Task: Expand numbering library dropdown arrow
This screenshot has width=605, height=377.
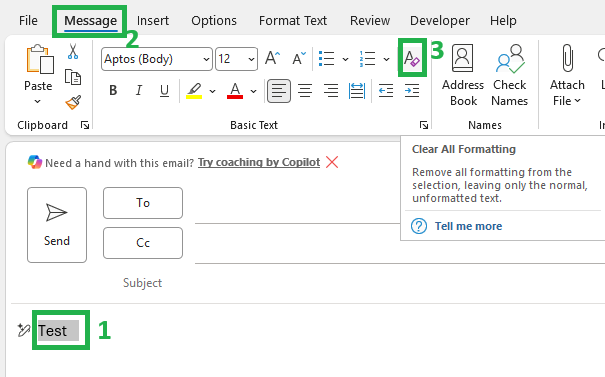Action: click(x=386, y=59)
